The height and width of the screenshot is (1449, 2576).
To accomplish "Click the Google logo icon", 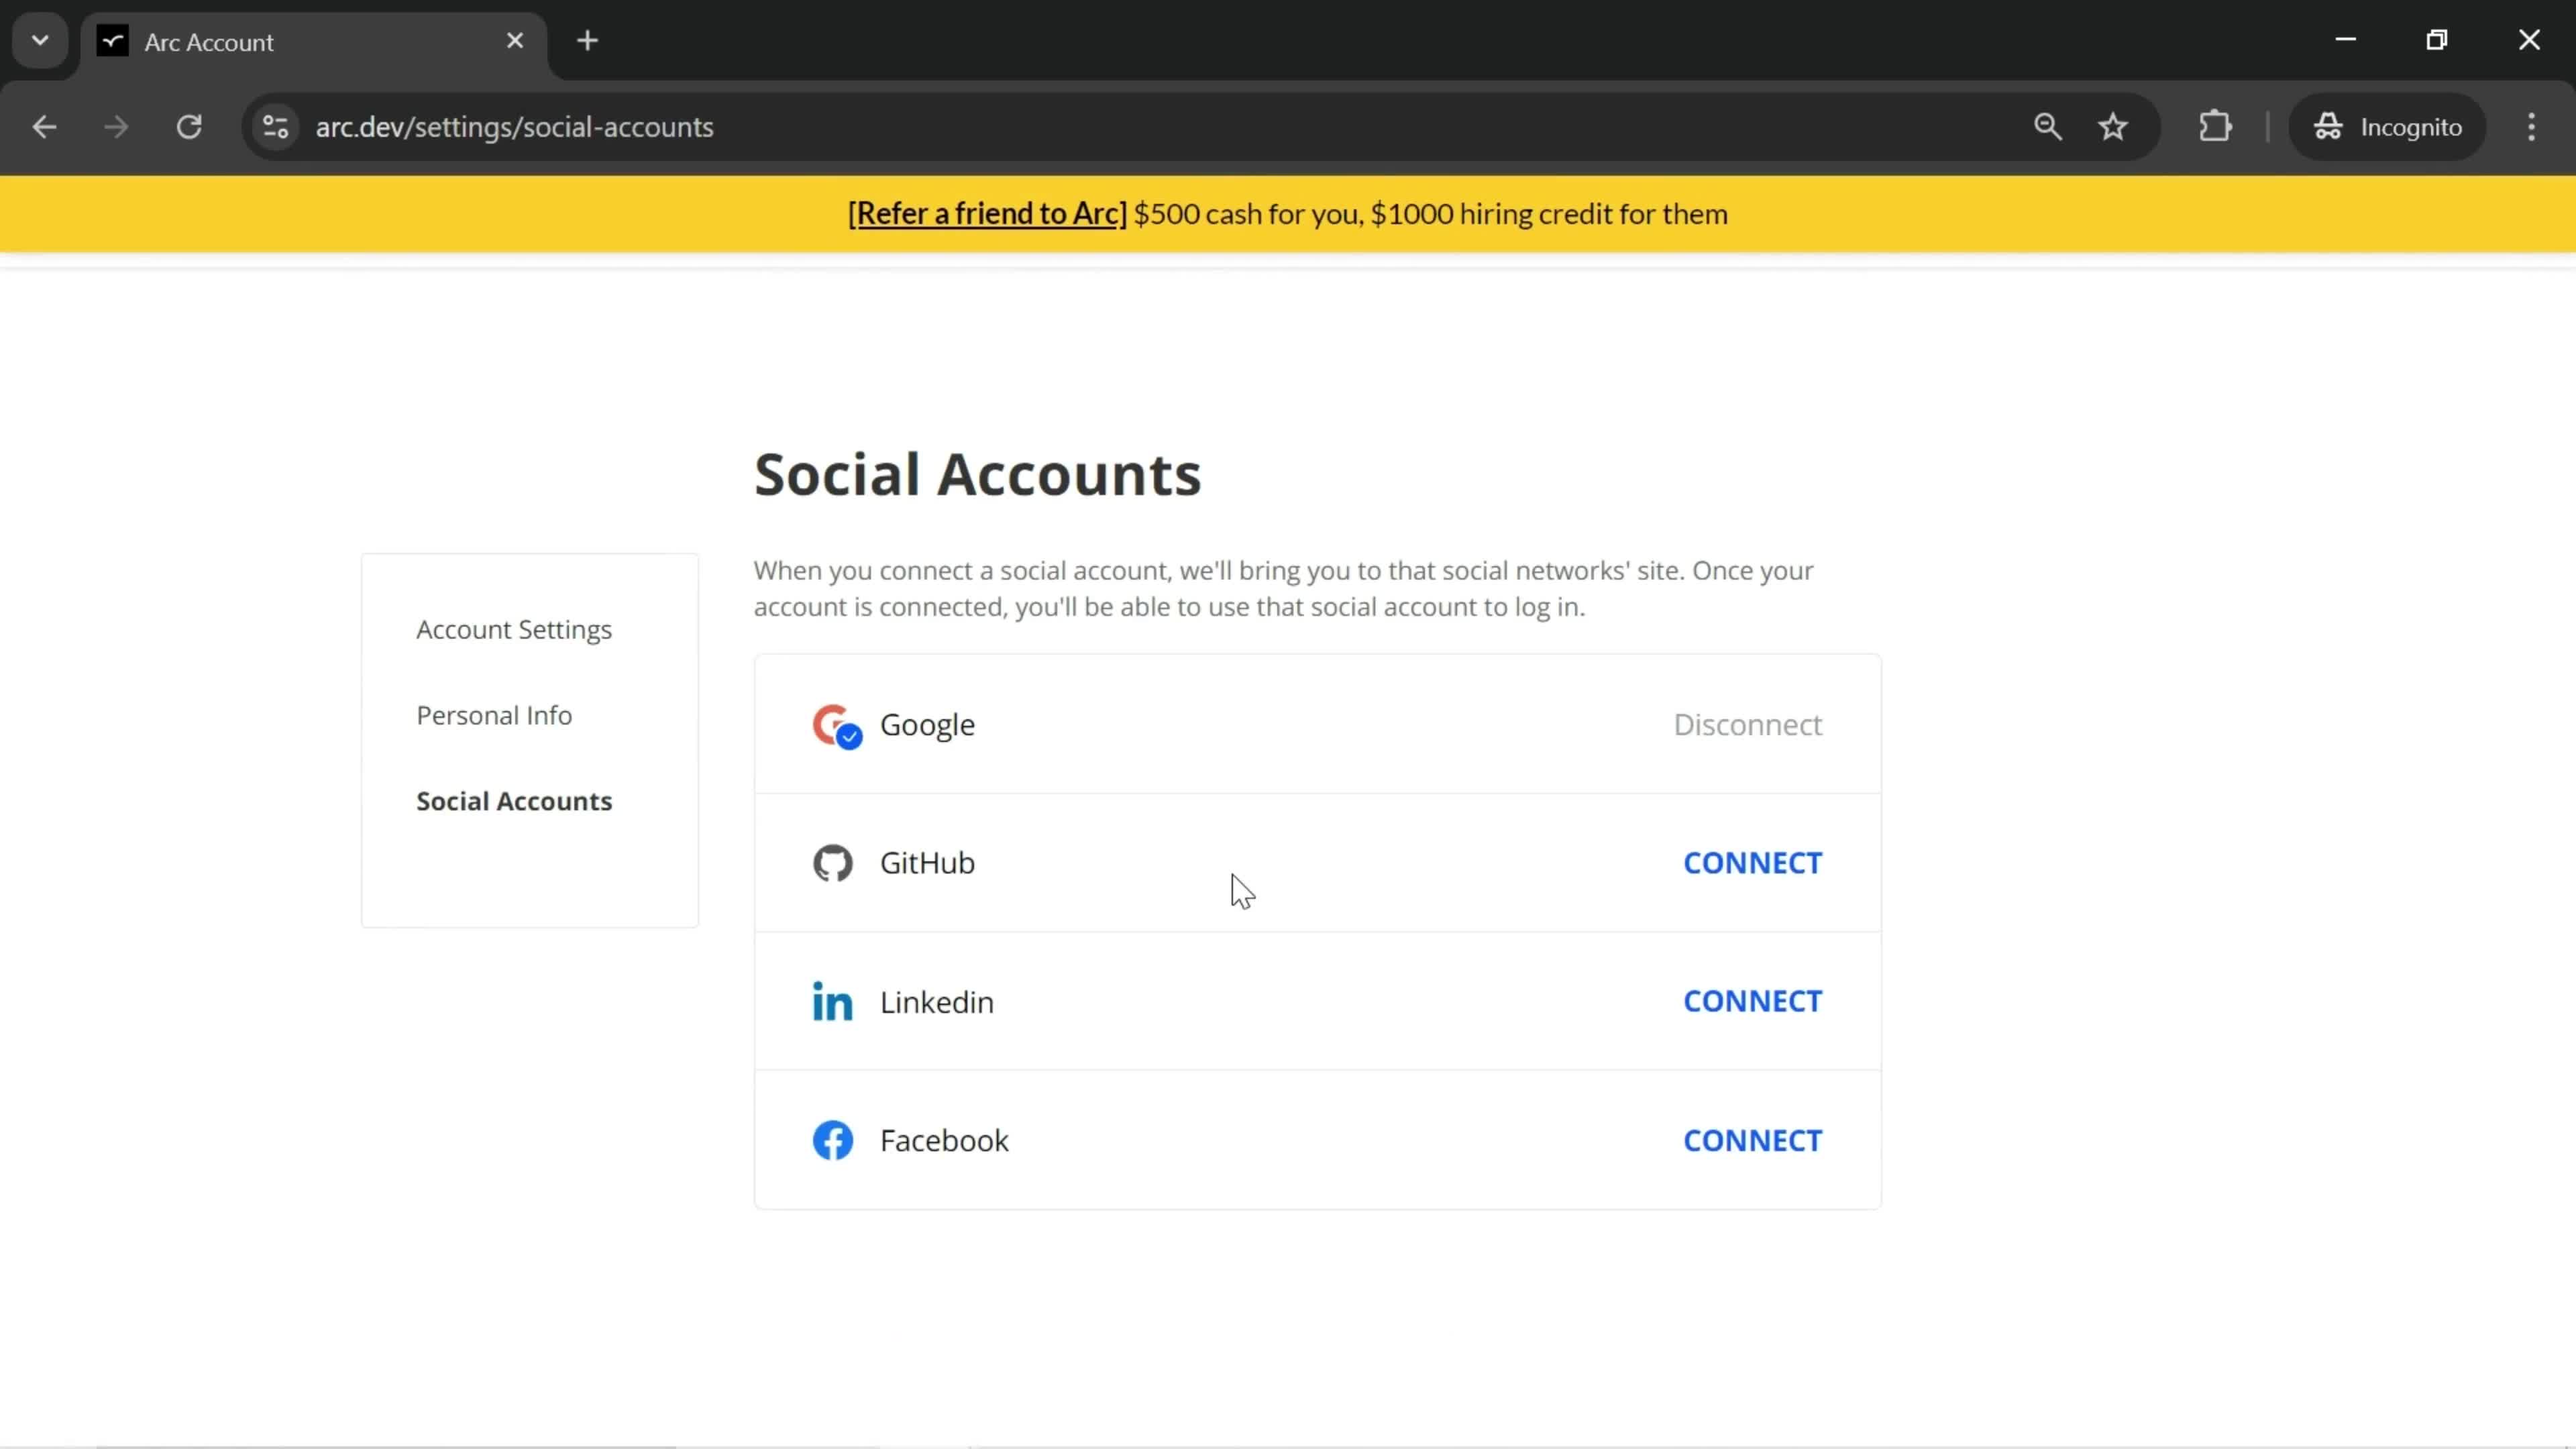I will click(833, 724).
